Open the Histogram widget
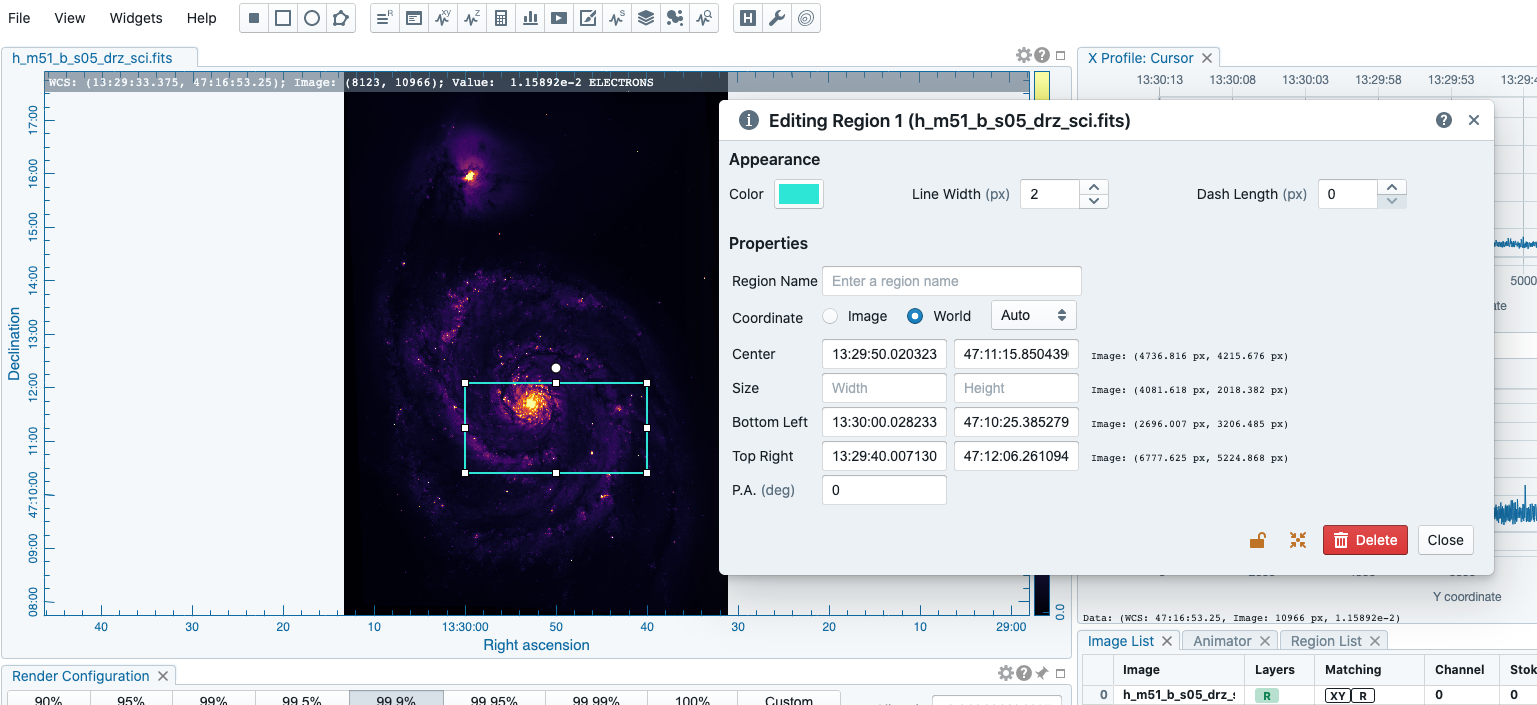 530,17
